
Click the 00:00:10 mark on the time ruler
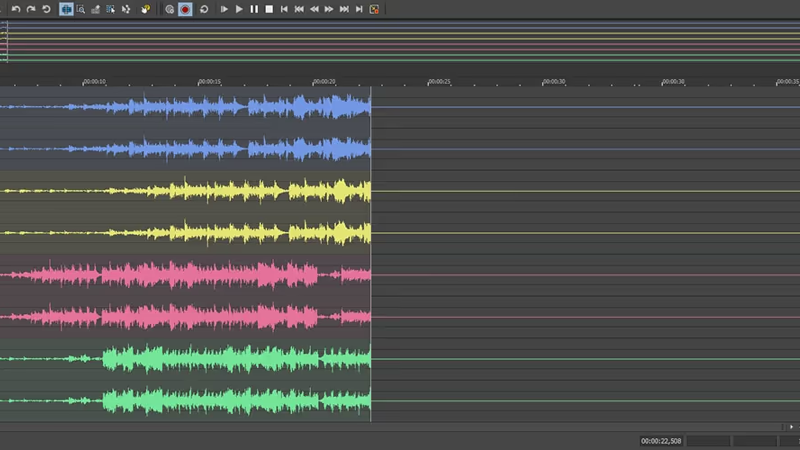(x=94, y=82)
